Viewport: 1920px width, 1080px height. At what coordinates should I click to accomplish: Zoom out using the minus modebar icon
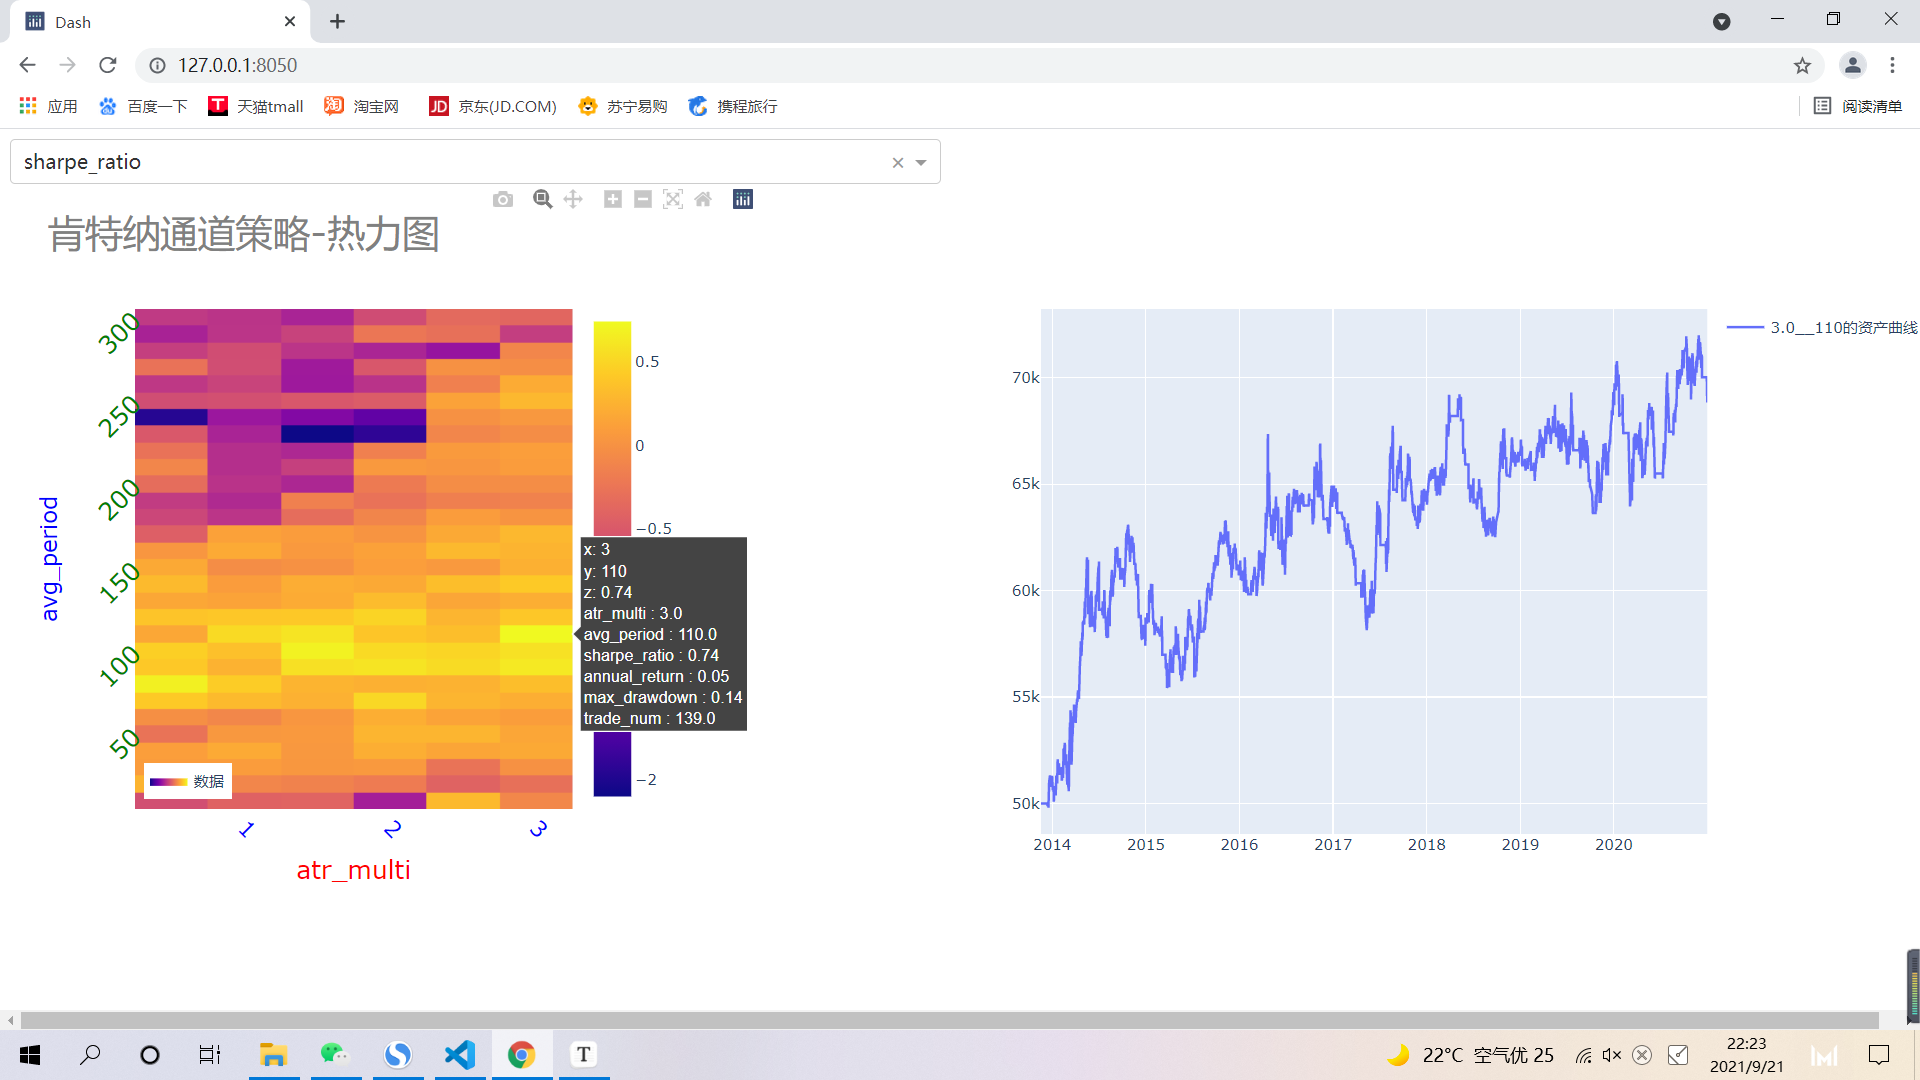[x=643, y=199]
